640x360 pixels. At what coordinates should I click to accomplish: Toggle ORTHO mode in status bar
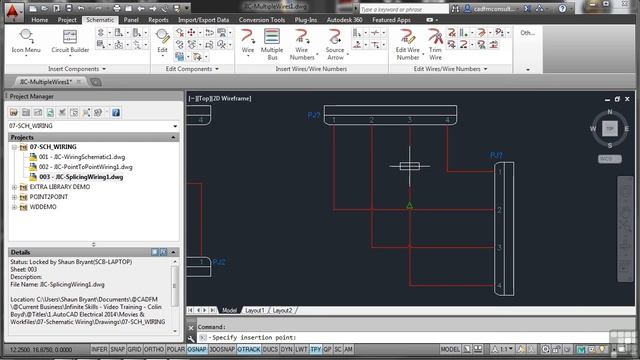coord(154,349)
